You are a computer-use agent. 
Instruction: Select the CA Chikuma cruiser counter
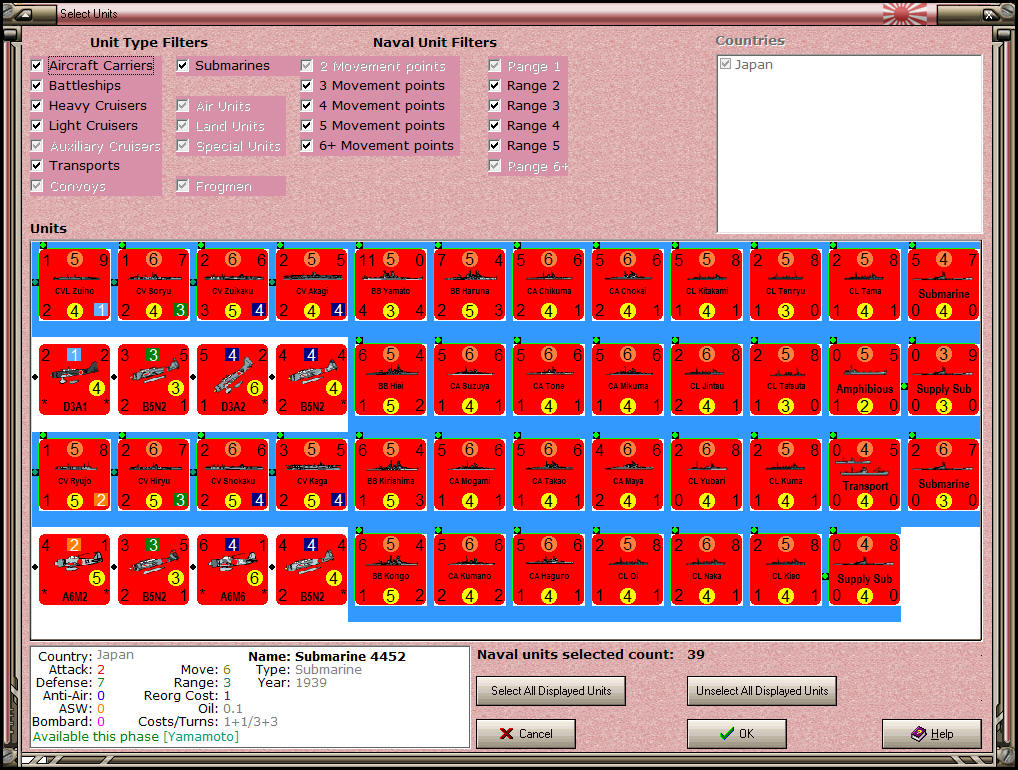(x=549, y=285)
